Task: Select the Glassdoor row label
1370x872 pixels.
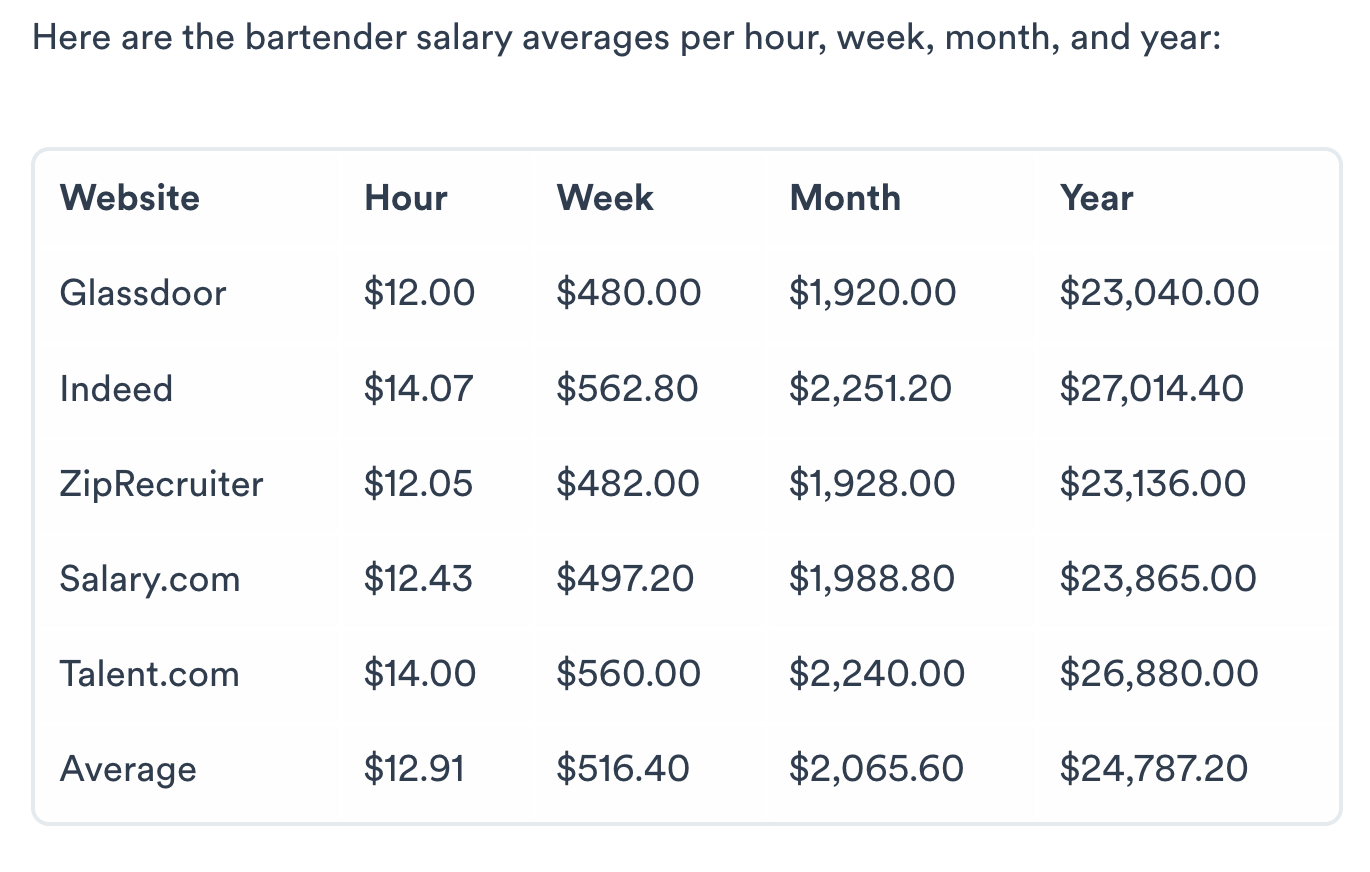Action: [x=143, y=293]
